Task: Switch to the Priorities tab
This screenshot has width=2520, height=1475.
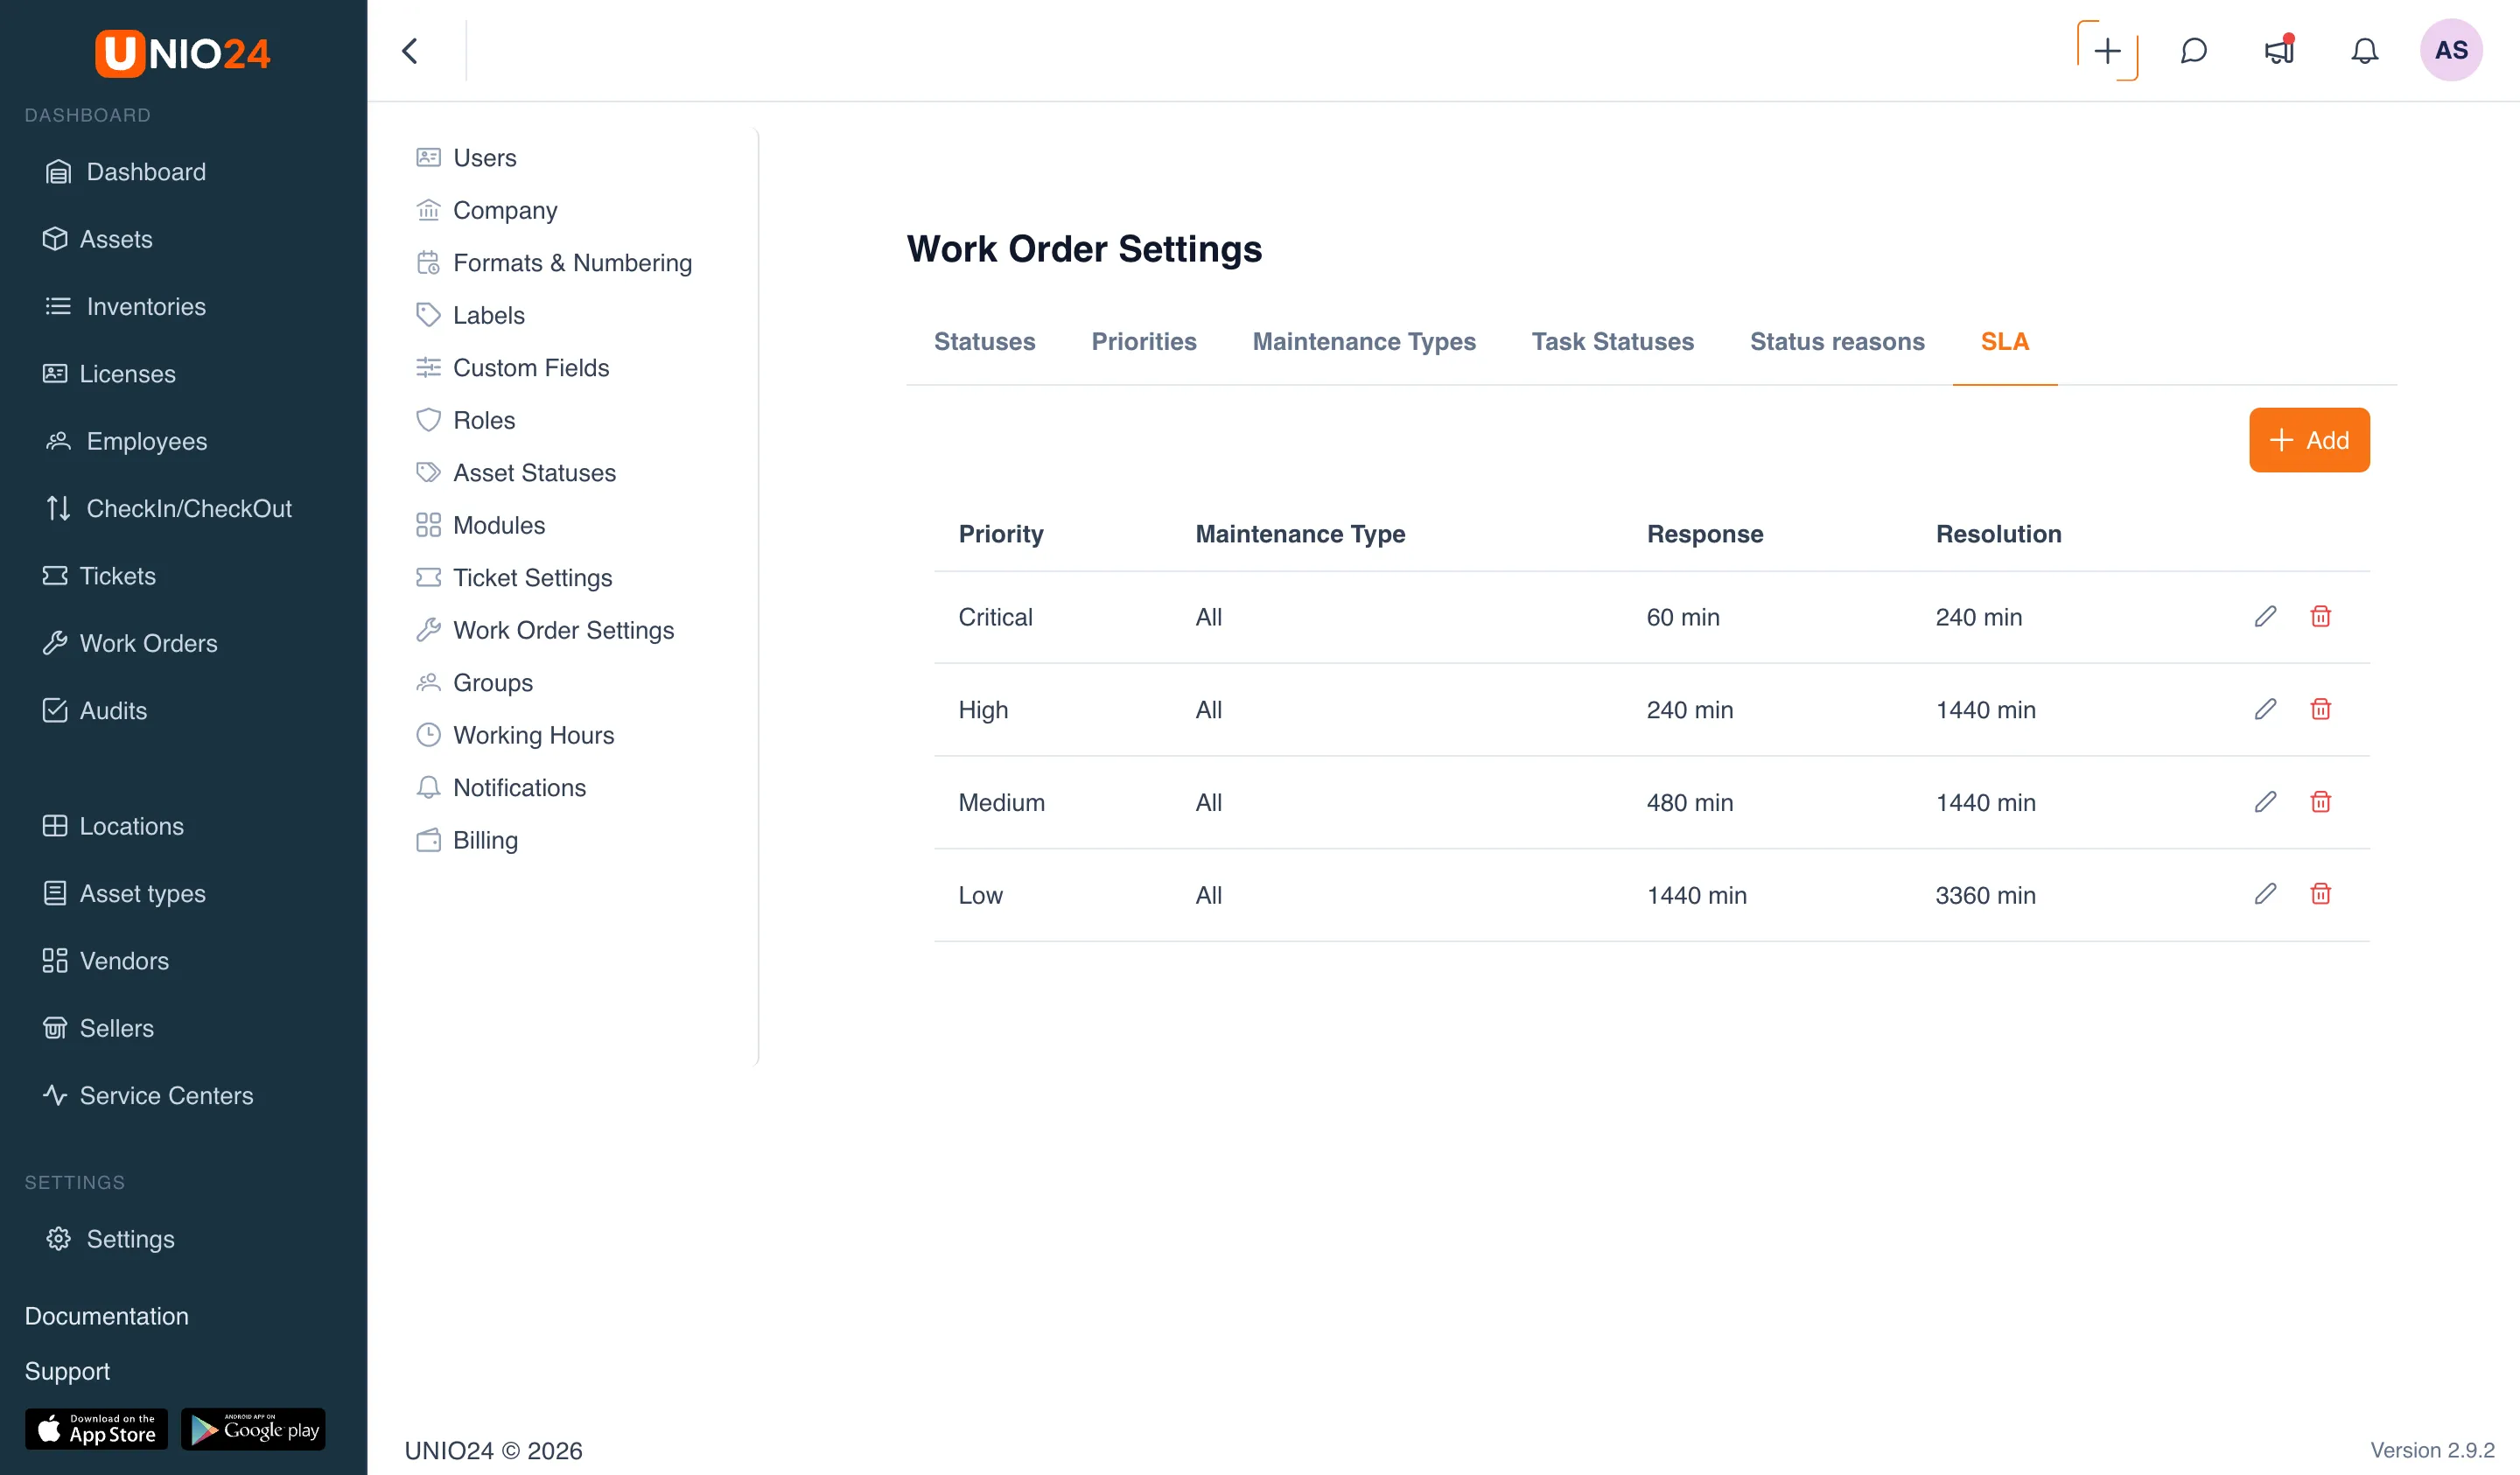Action: [1144, 342]
